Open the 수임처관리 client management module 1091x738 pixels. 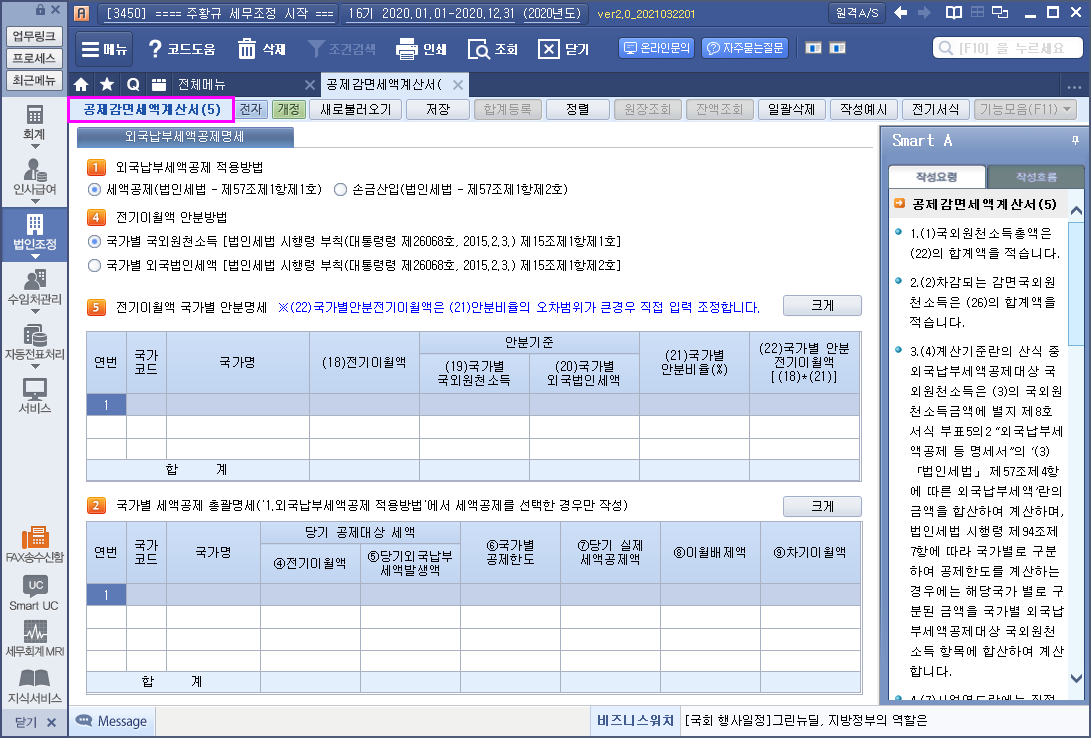click(x=34, y=287)
